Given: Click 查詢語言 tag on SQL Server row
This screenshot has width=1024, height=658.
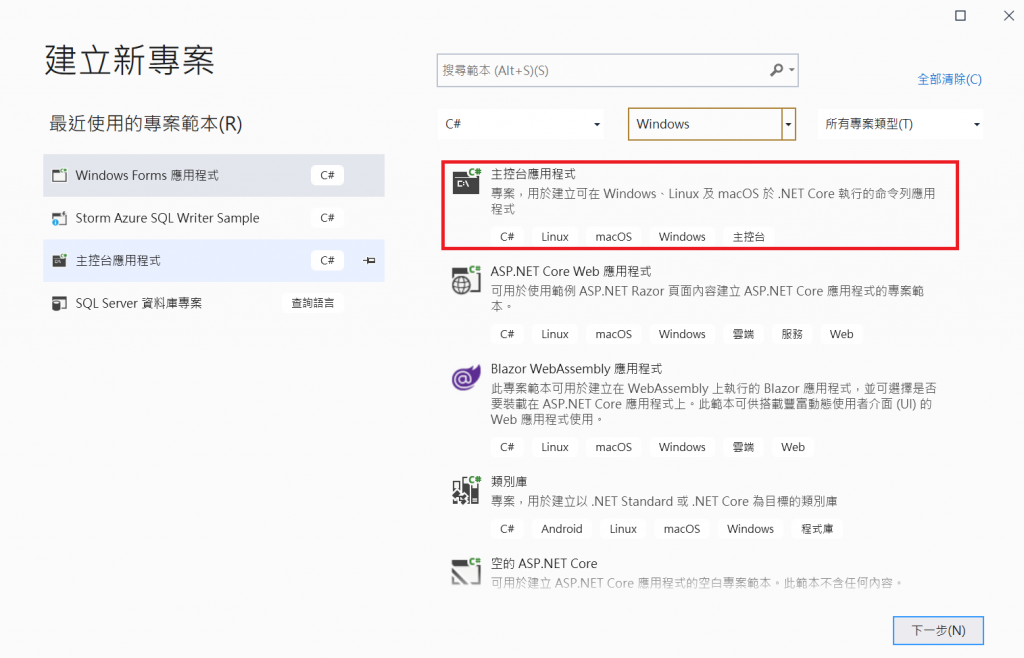Looking at the screenshot, I should coord(313,304).
